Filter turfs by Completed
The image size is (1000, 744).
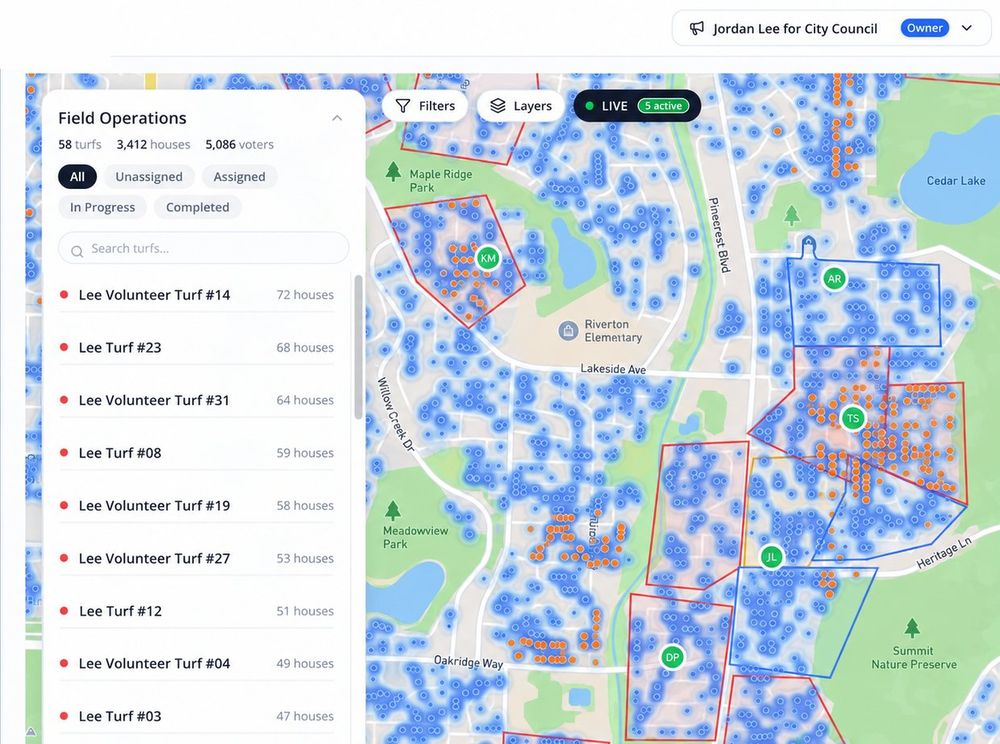click(x=198, y=207)
